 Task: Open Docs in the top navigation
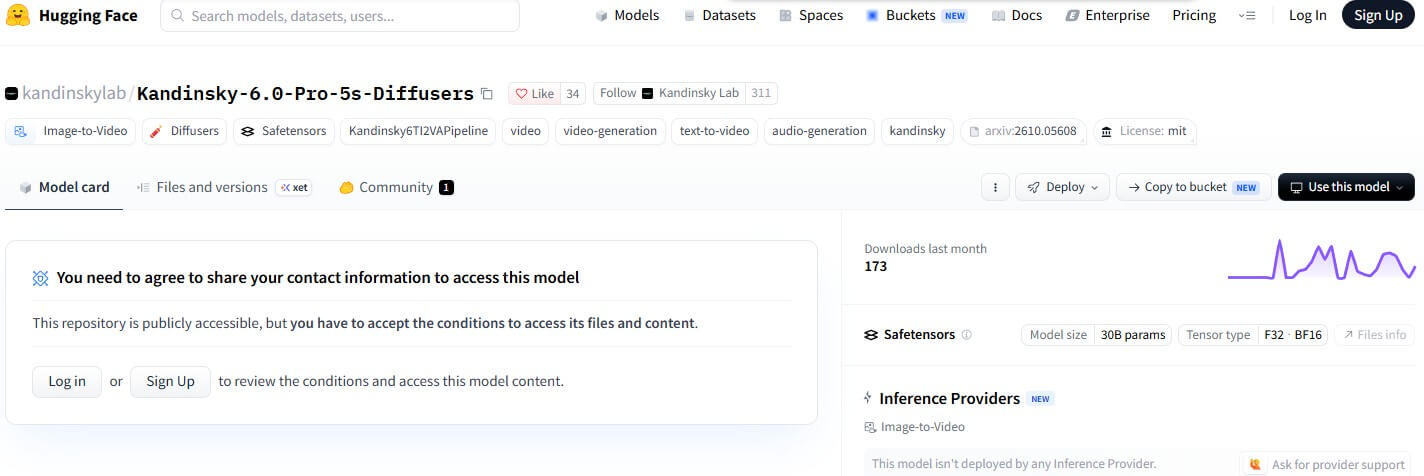pyautogui.click(x=1017, y=15)
